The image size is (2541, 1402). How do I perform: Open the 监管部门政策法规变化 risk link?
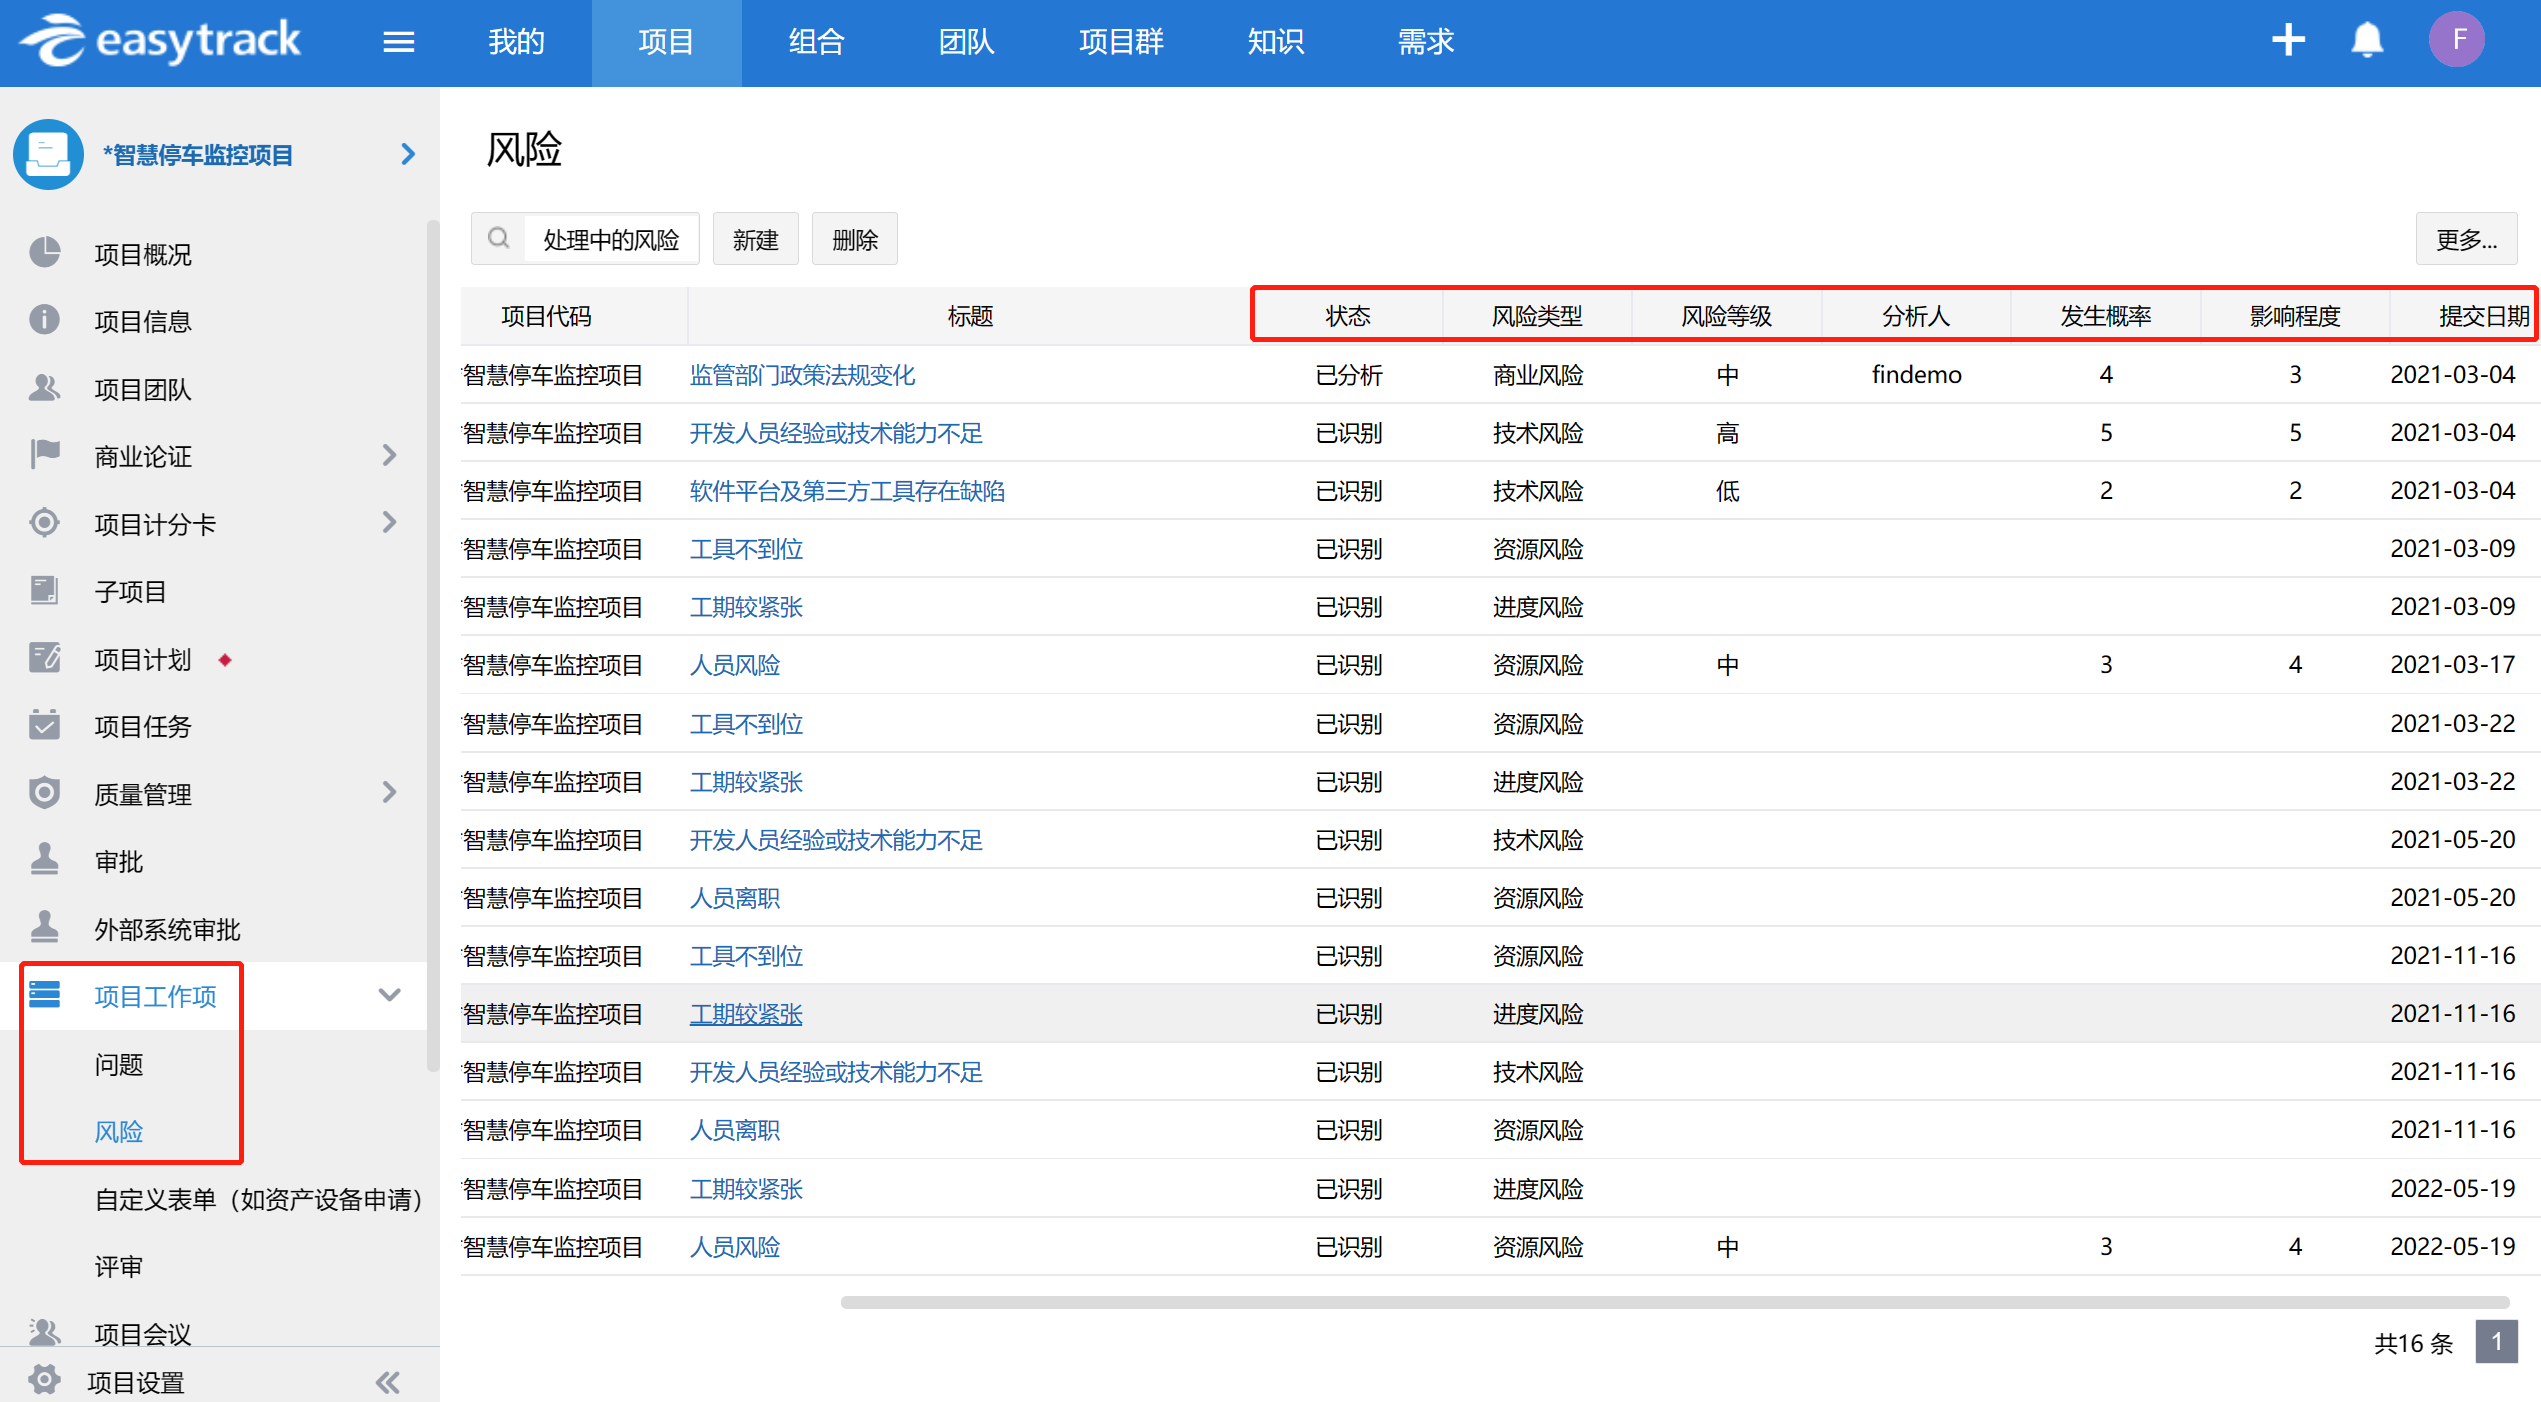[x=802, y=375]
